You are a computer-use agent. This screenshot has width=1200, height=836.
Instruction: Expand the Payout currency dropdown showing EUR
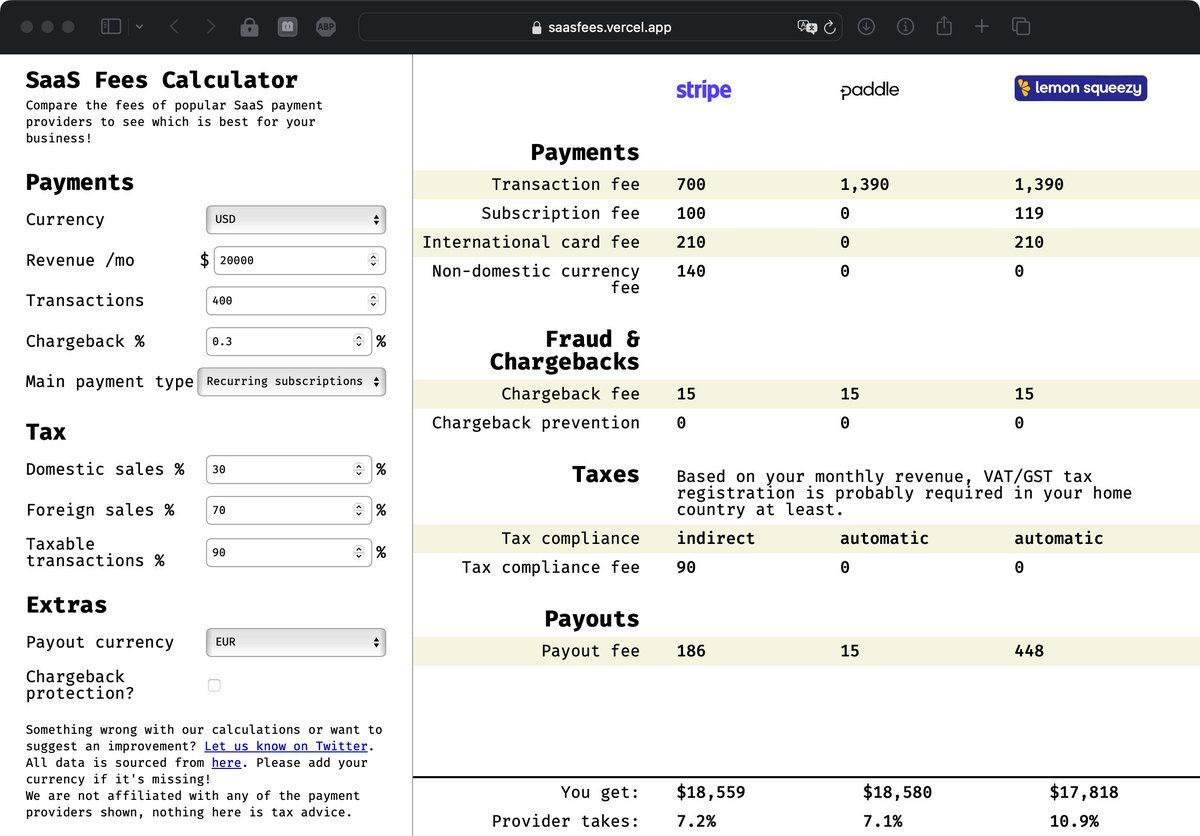pyautogui.click(x=296, y=642)
